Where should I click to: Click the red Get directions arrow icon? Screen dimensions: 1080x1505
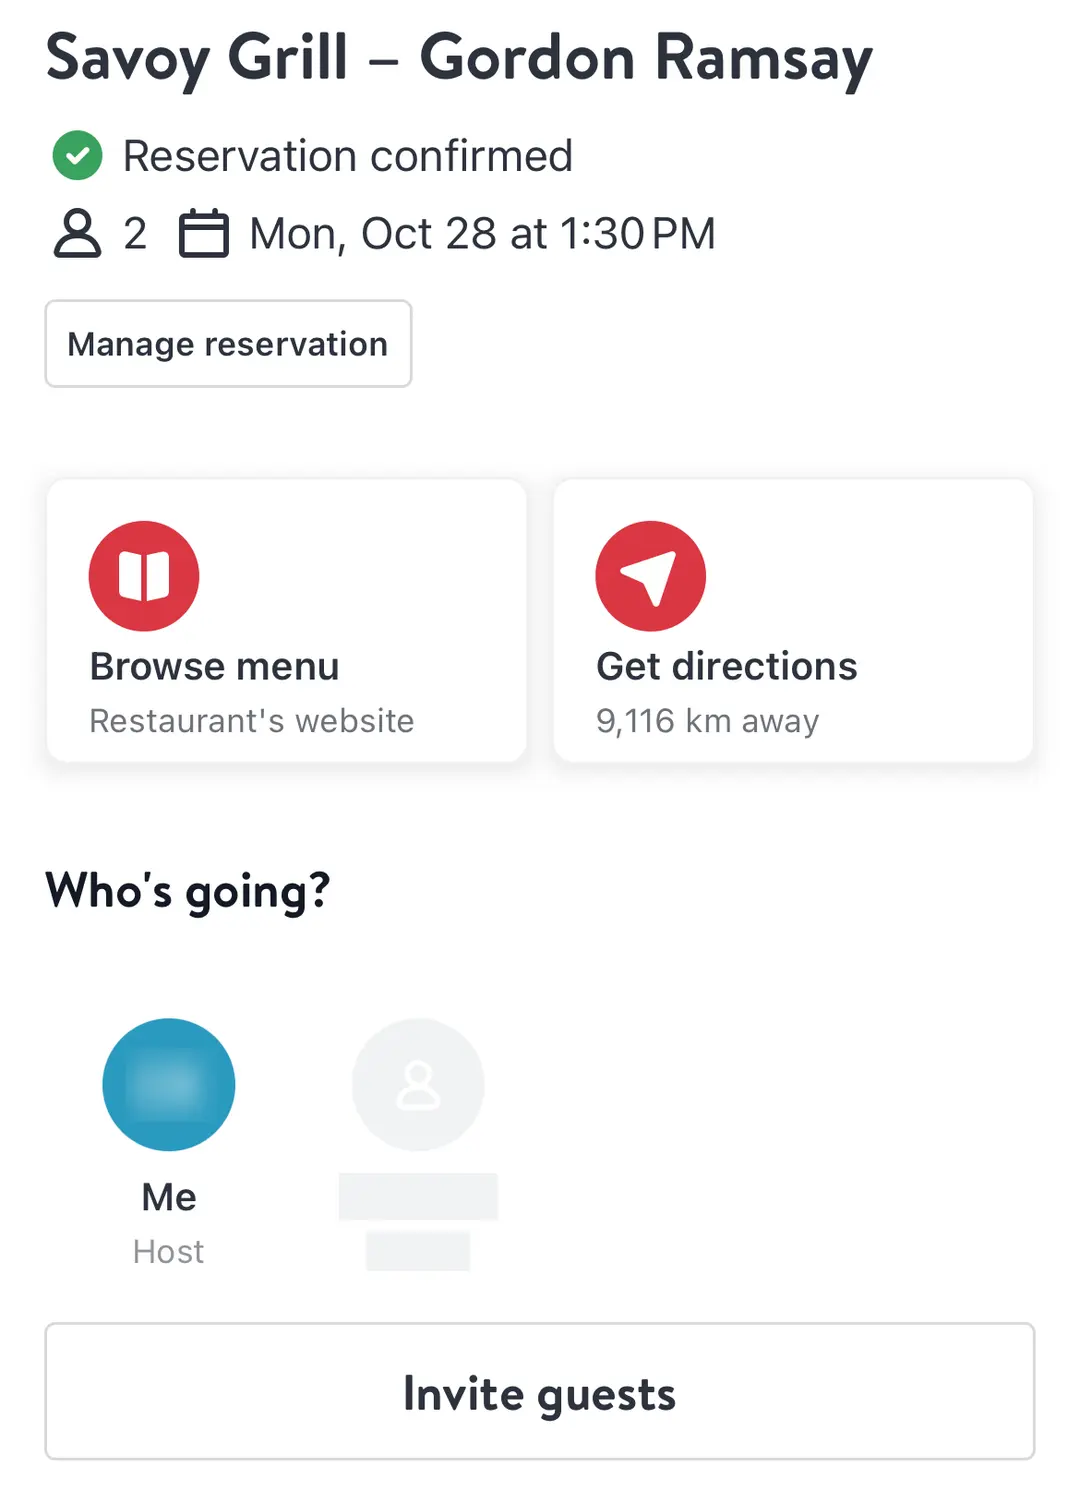pyautogui.click(x=651, y=576)
